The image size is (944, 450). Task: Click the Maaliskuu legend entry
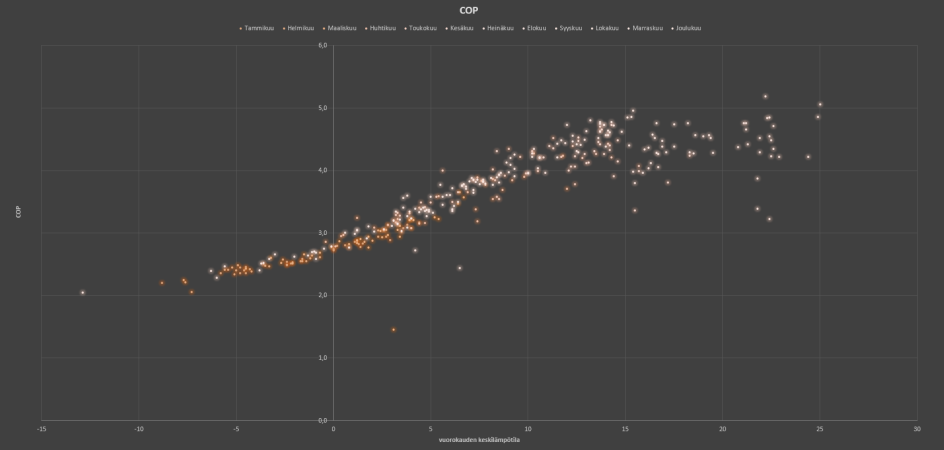tap(339, 28)
